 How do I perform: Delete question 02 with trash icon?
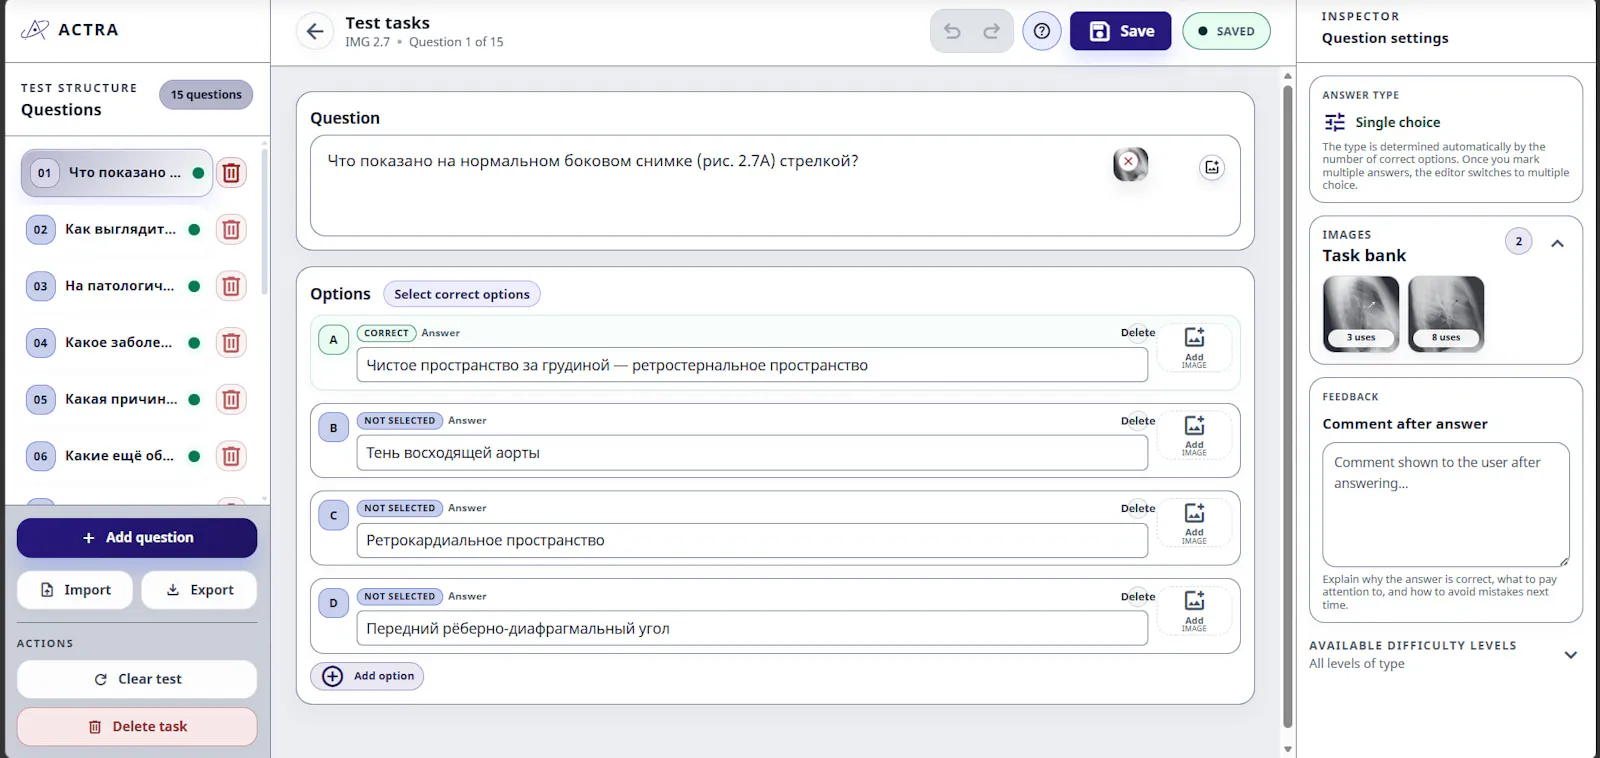pos(231,230)
